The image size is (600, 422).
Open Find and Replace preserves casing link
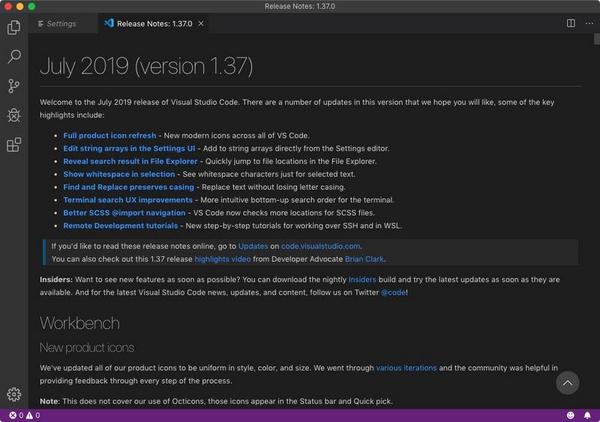(x=129, y=187)
